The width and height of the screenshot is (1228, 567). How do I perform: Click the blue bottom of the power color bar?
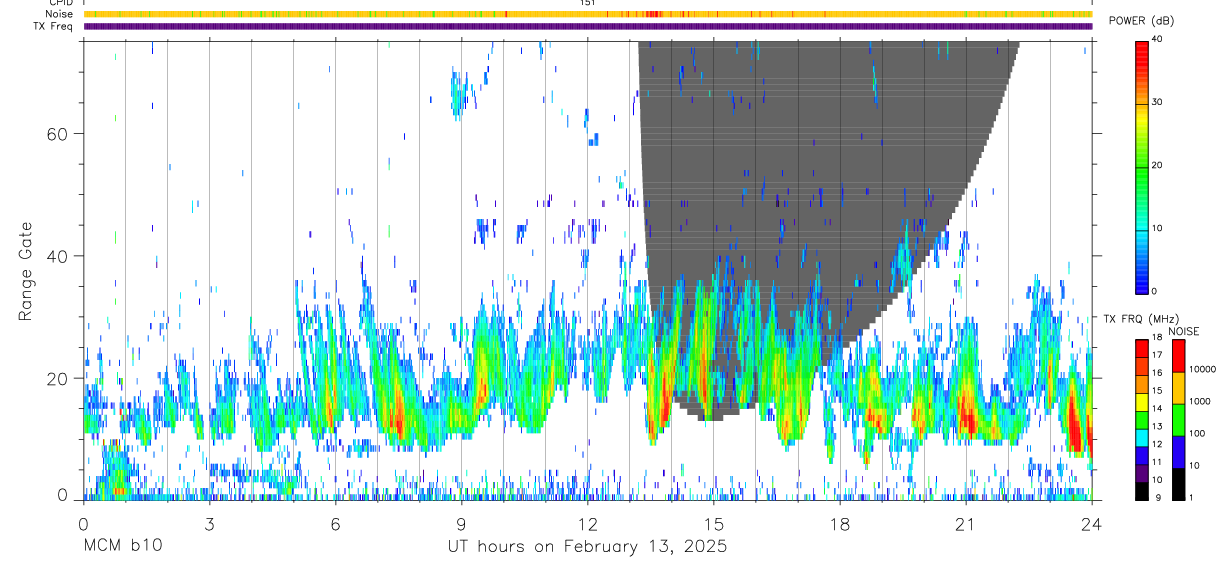pos(1141,280)
